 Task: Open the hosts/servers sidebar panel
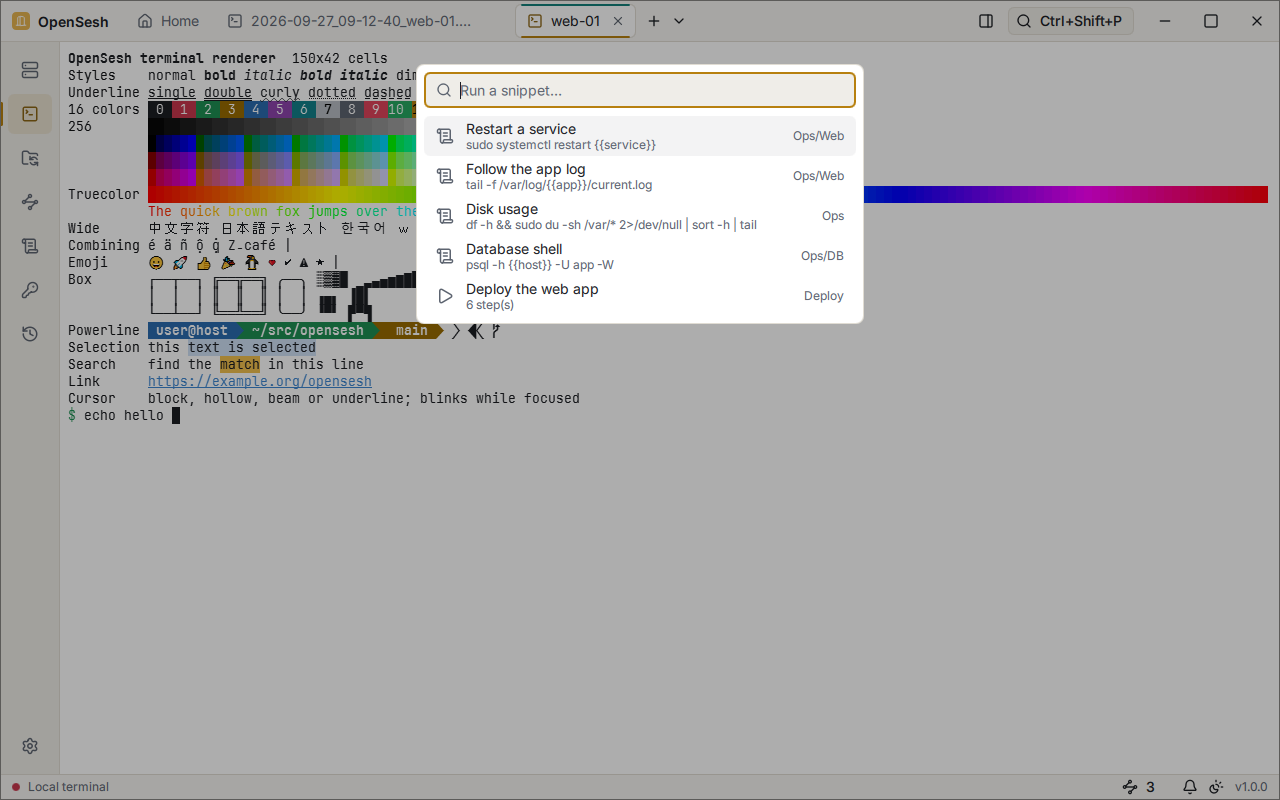click(30, 70)
